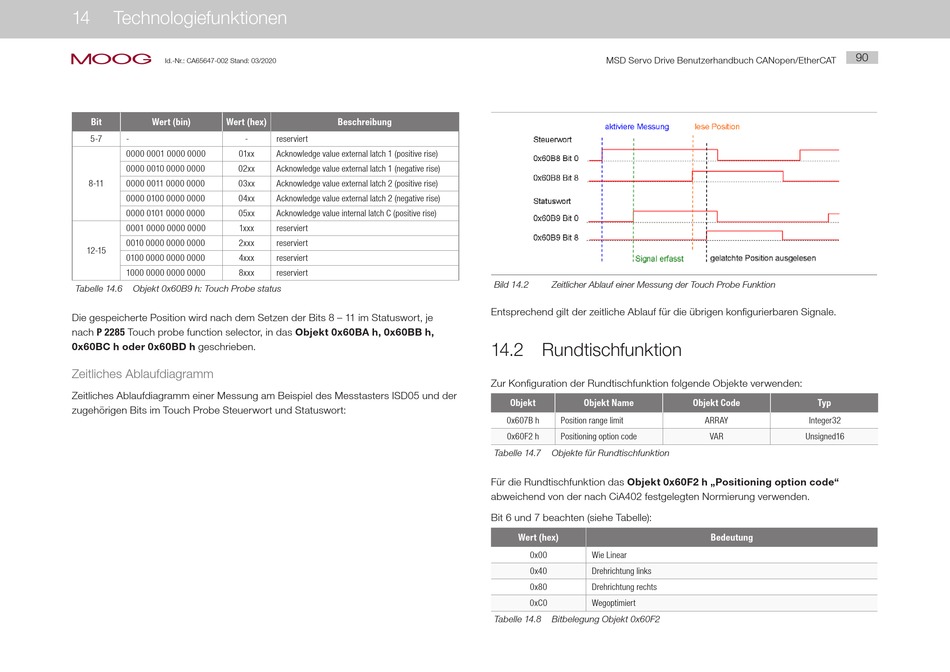The image size is (950, 672).
Task: Select "Acknowledge value internal latch C (positive rise)"
Action: (356, 213)
